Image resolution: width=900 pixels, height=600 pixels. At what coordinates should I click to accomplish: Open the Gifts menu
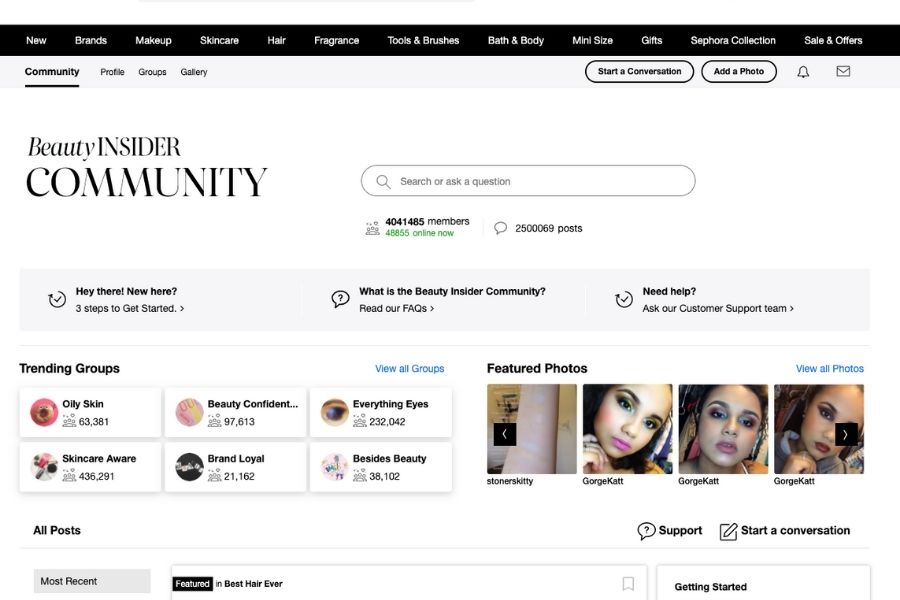click(651, 40)
